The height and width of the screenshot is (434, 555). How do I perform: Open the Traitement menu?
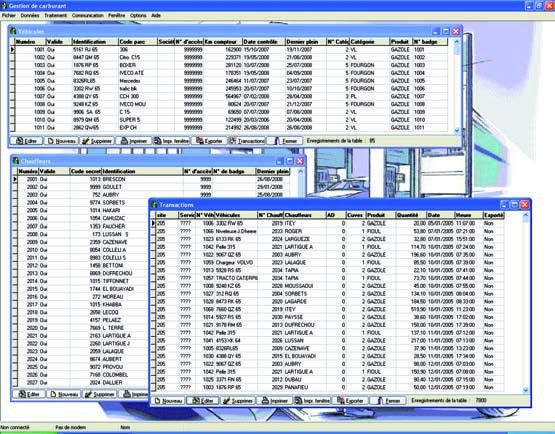56,16
